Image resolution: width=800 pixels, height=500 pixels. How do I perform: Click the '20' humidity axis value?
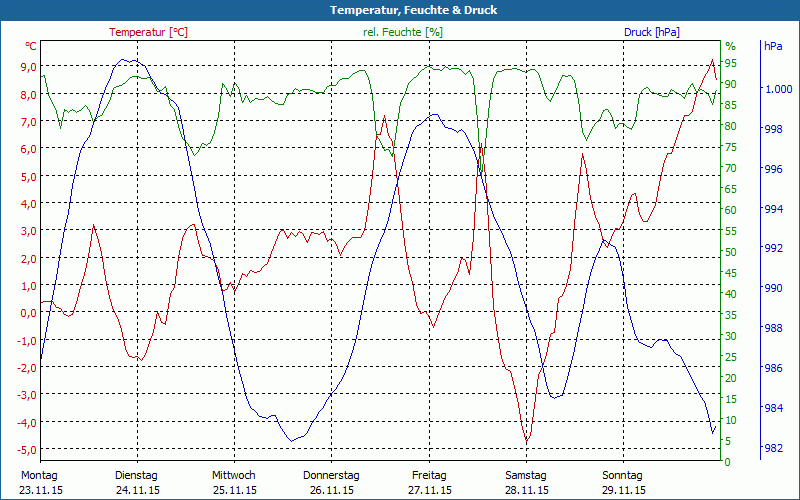click(731, 378)
